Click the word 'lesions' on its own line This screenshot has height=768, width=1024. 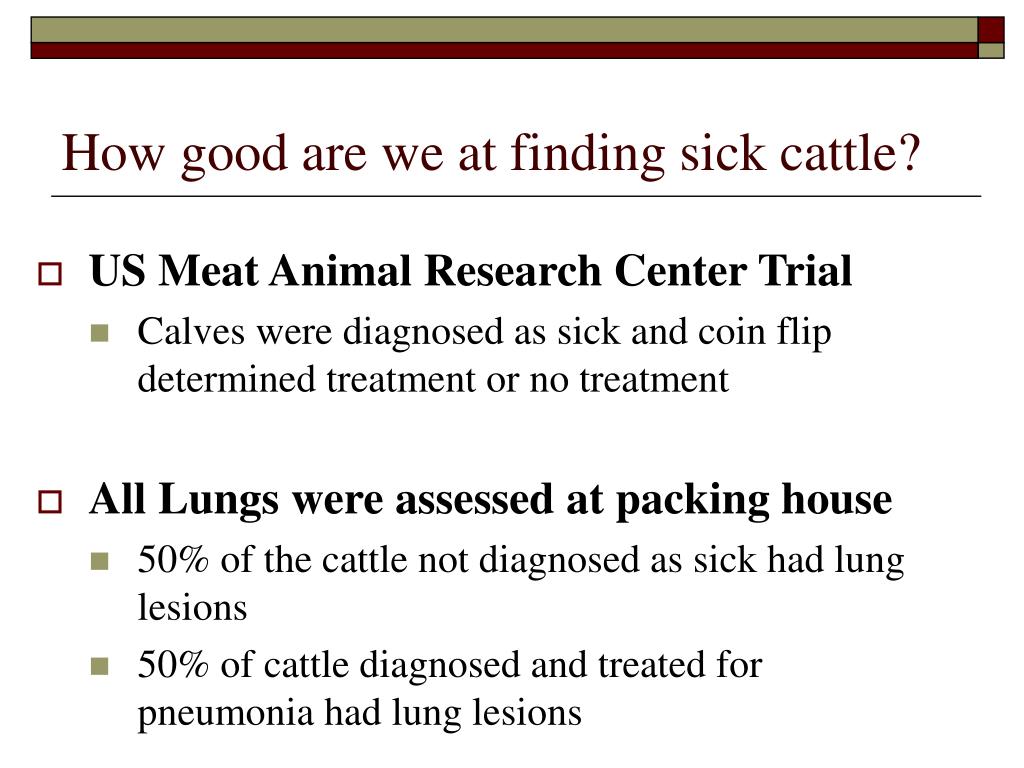192,608
